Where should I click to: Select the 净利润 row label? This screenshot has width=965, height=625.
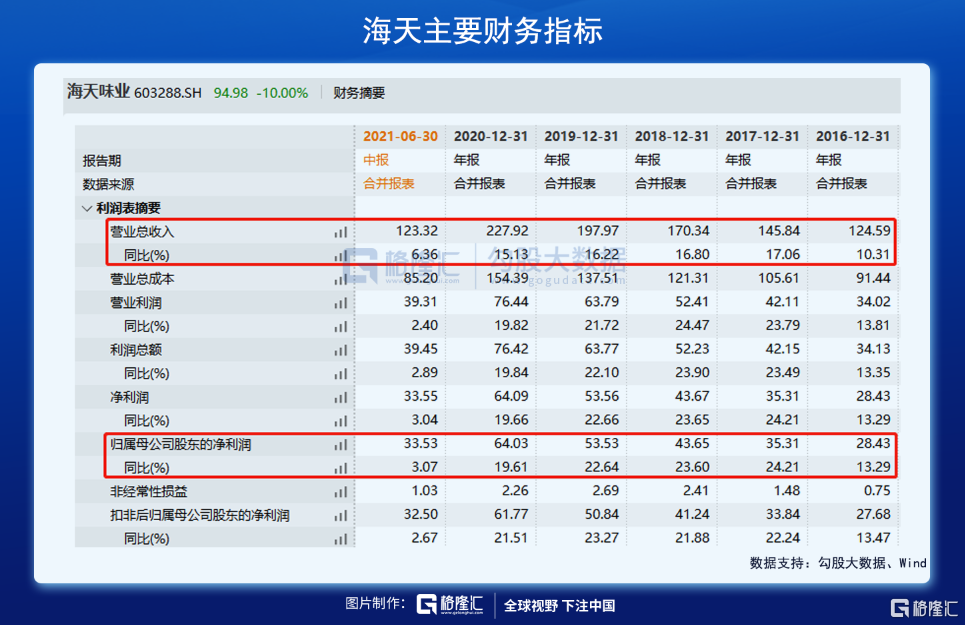(129, 397)
